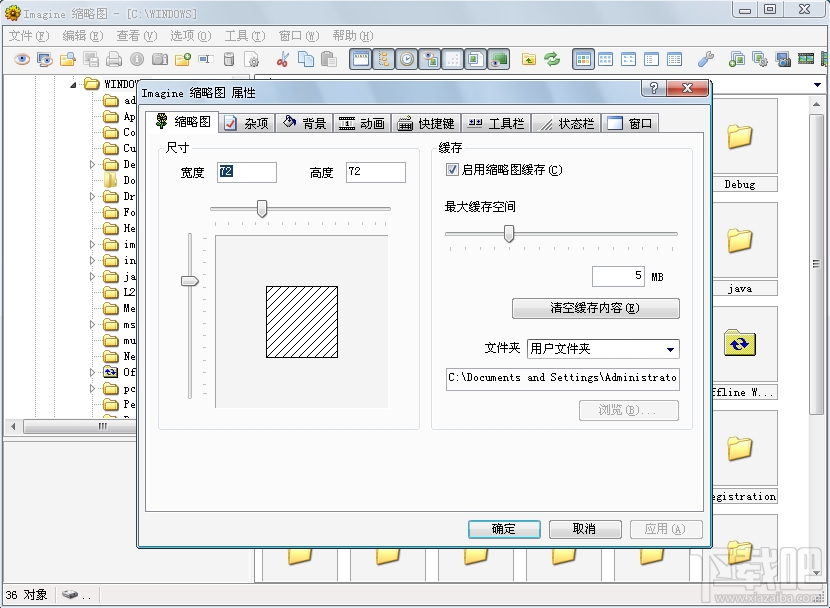Toggle the folder tree panel icon

coord(383,59)
